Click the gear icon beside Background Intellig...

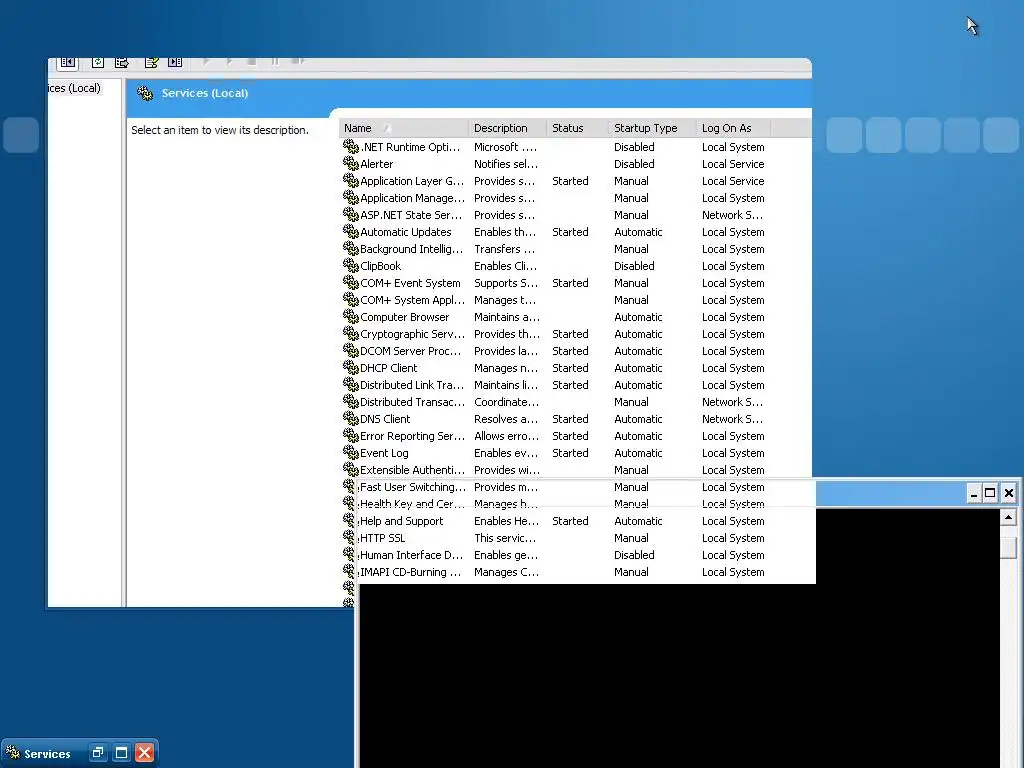point(351,249)
